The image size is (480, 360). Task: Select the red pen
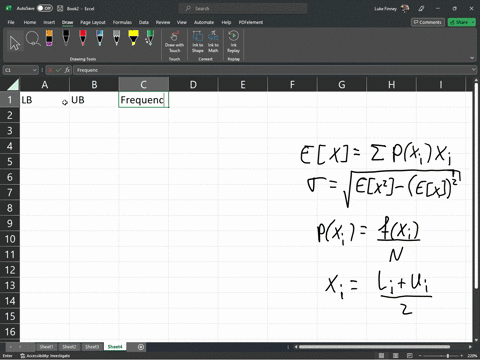(83, 38)
